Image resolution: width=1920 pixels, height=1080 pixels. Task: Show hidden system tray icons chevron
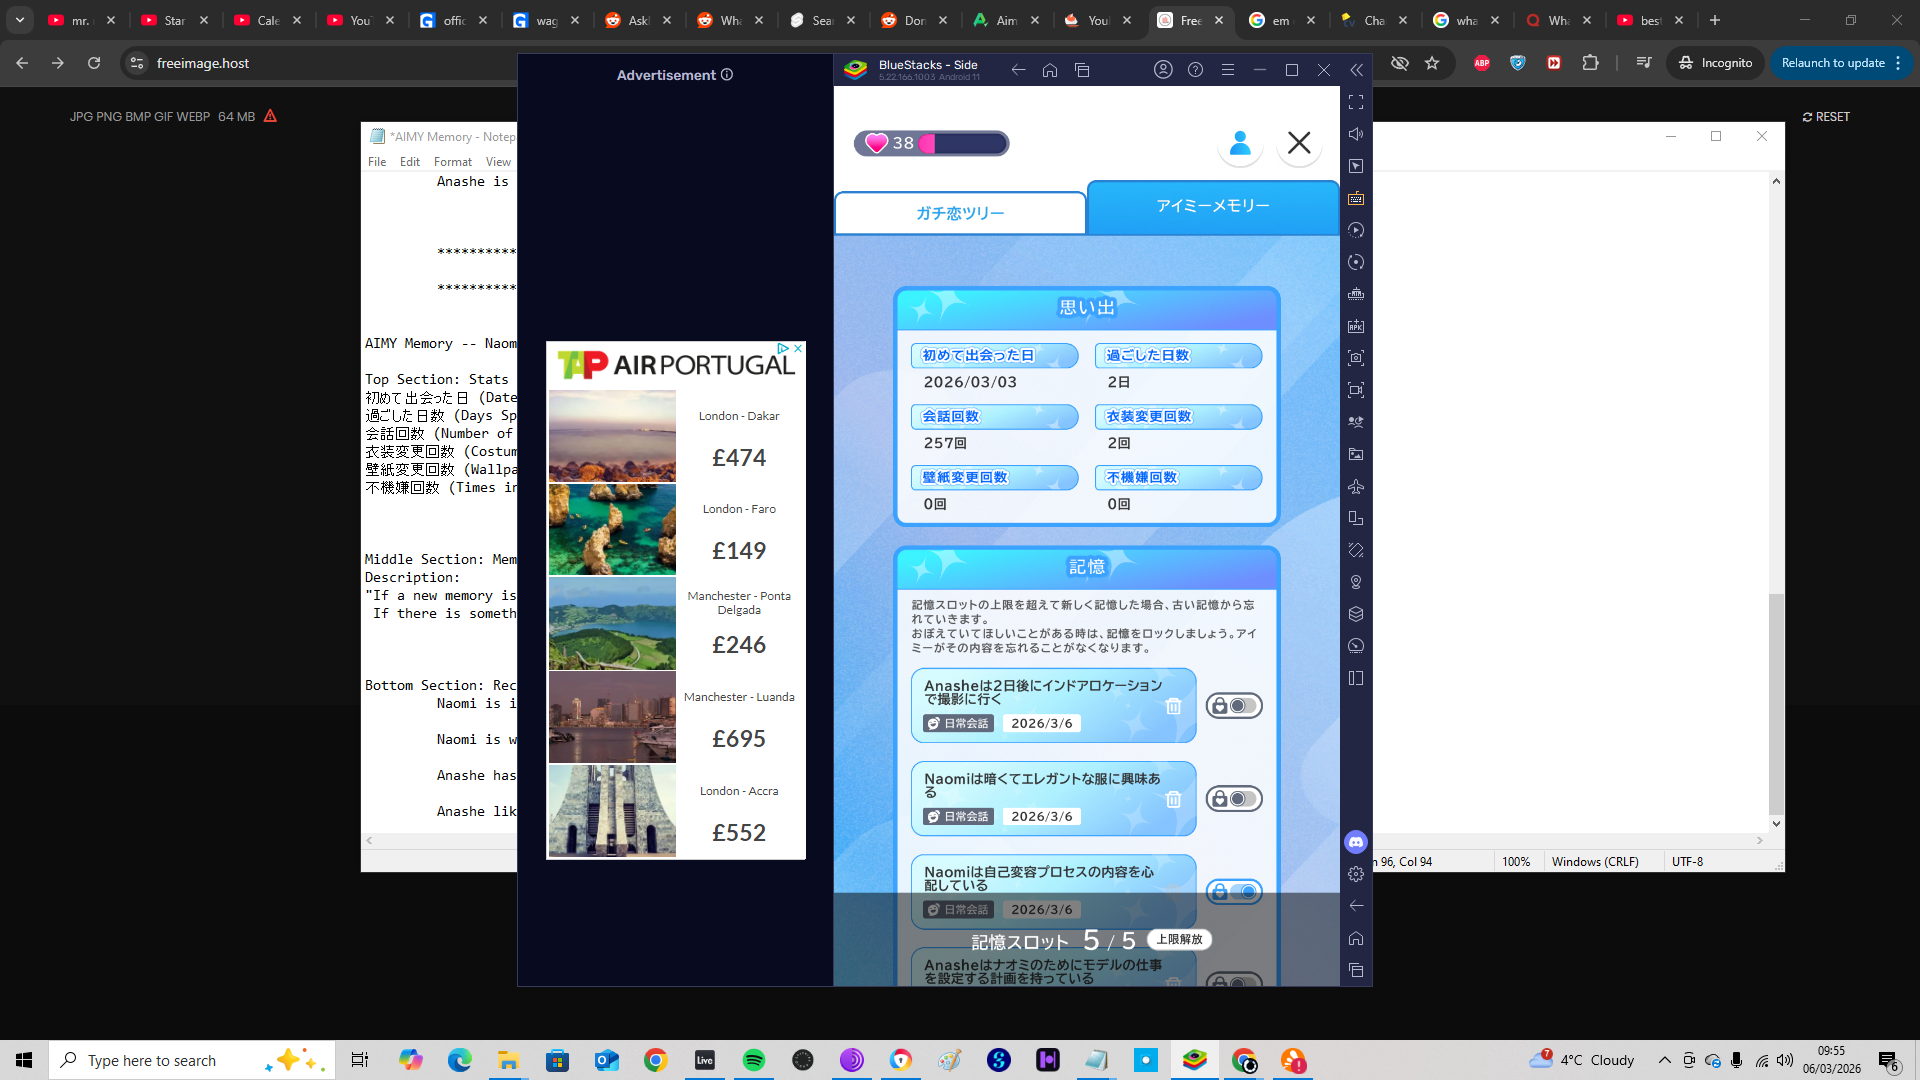click(x=1664, y=1060)
